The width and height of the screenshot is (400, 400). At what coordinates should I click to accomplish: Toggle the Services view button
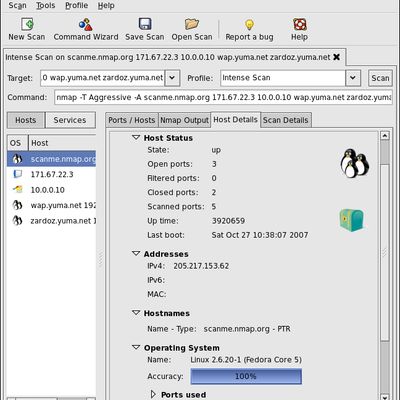[x=70, y=120]
